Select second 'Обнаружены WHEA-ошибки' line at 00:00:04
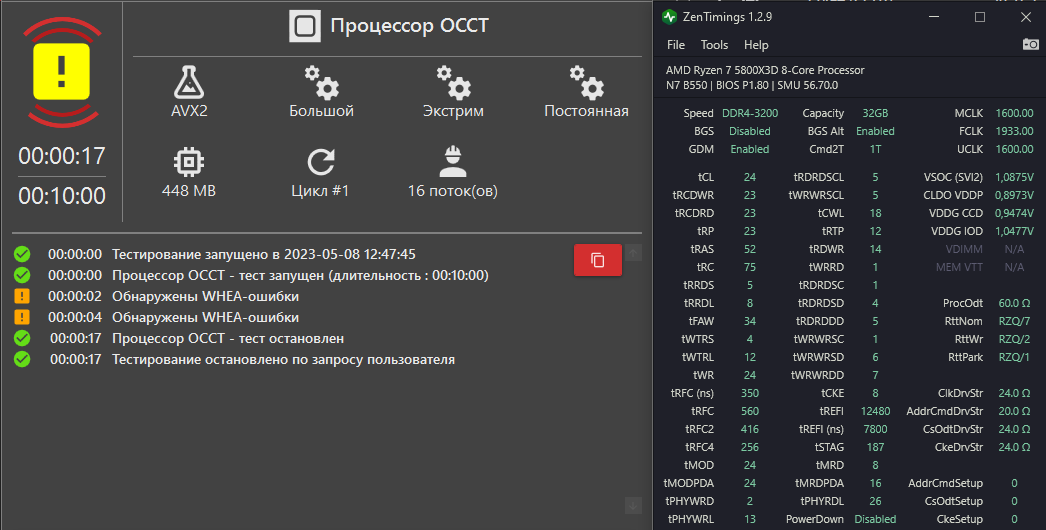Screen dimensions: 1046x530 point(205,317)
